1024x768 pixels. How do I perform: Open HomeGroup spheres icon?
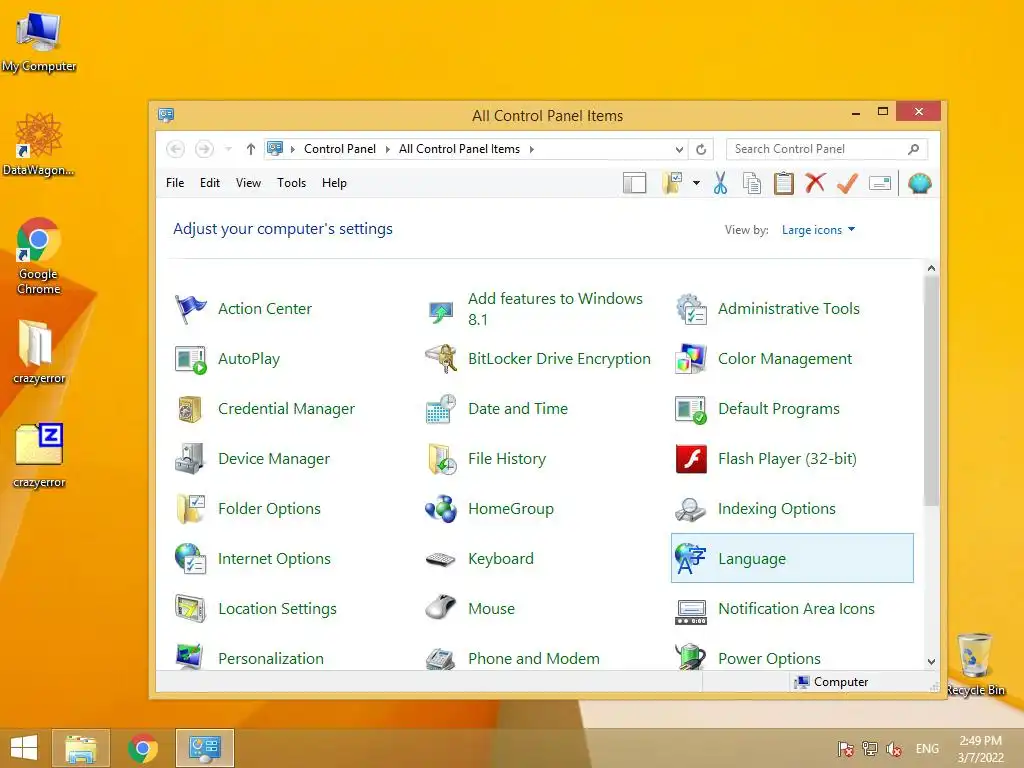coord(441,509)
